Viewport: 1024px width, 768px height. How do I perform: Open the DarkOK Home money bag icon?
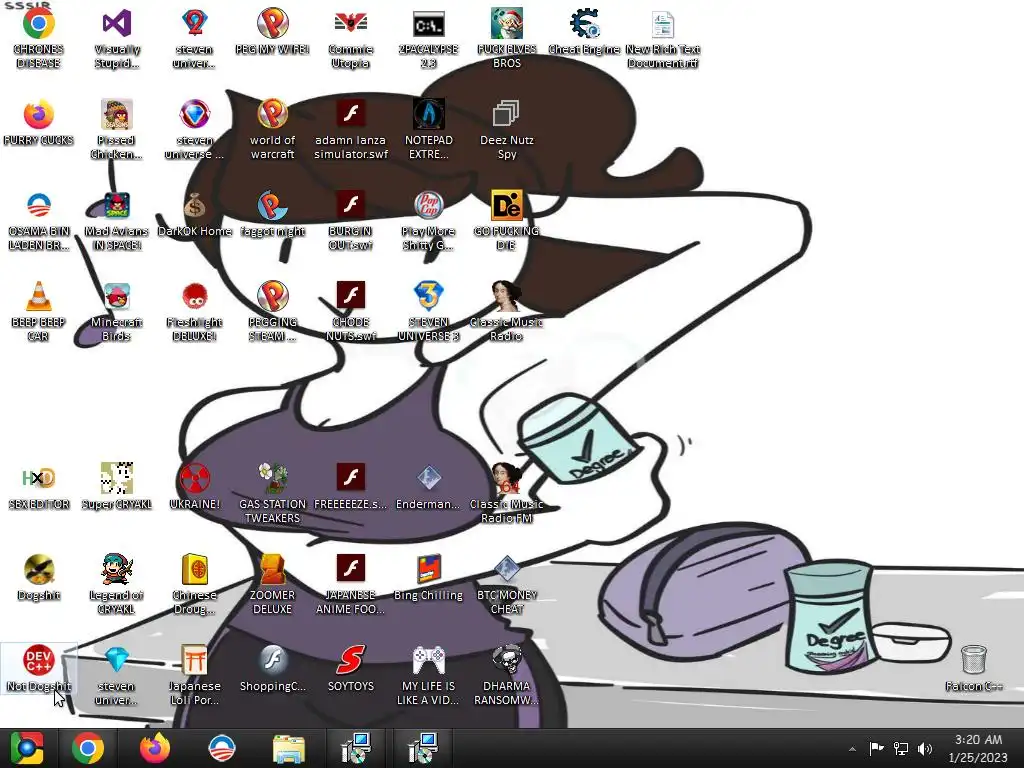pyautogui.click(x=195, y=214)
